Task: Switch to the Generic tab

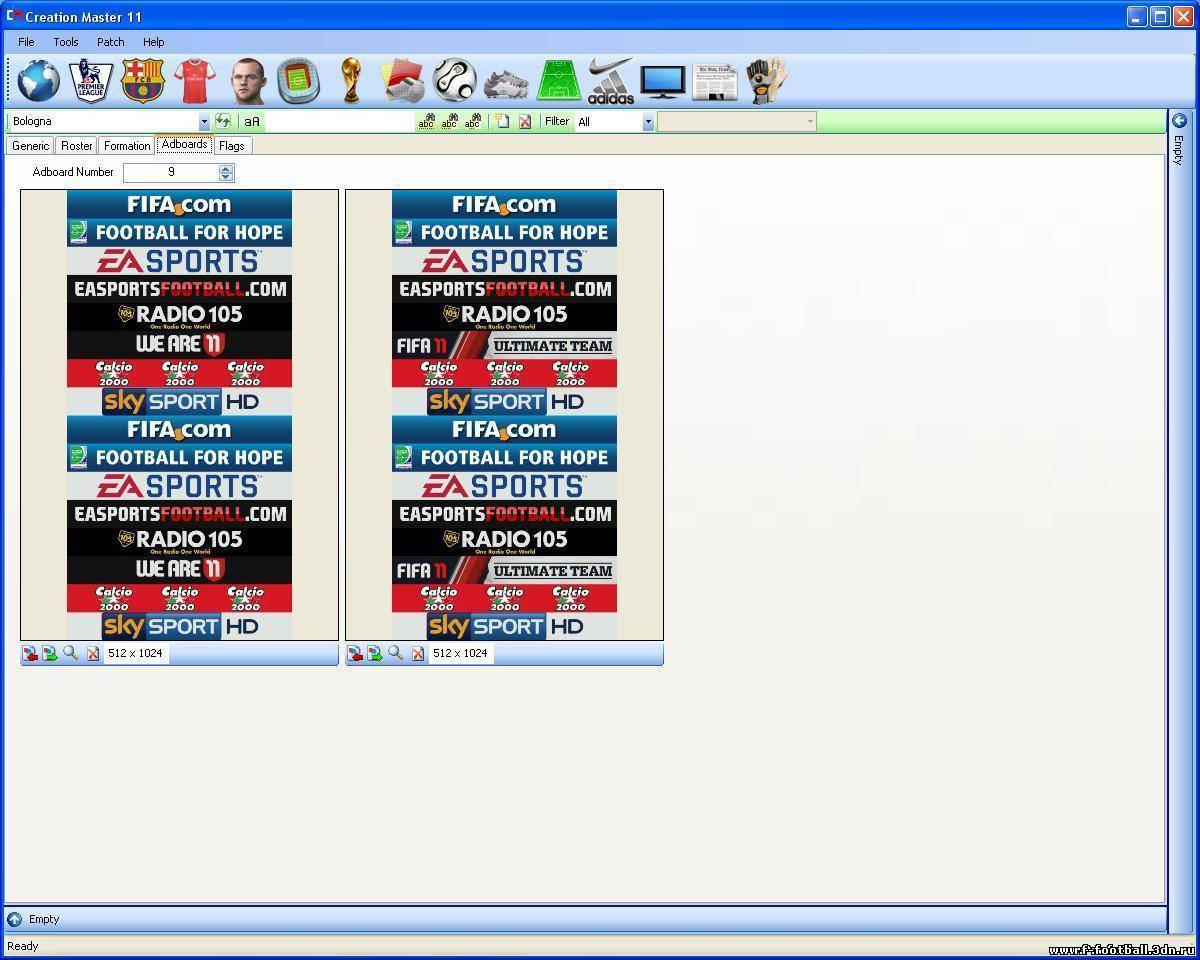Action: [x=30, y=146]
